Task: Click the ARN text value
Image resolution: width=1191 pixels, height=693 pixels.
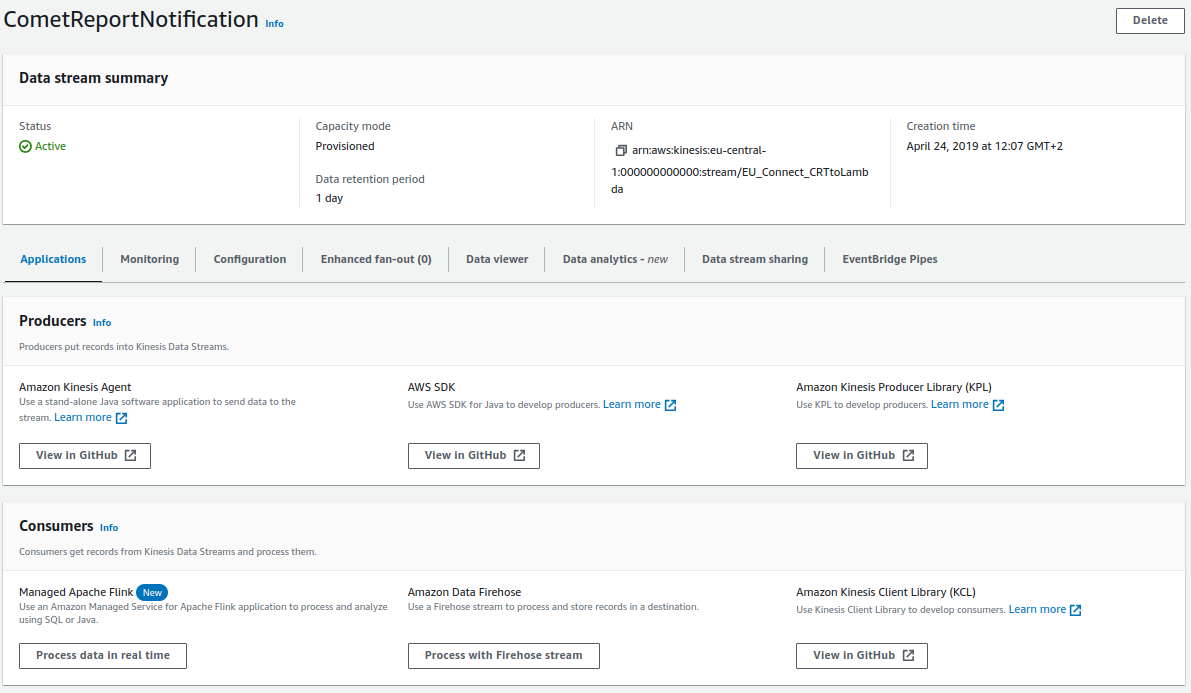Action: click(740, 170)
